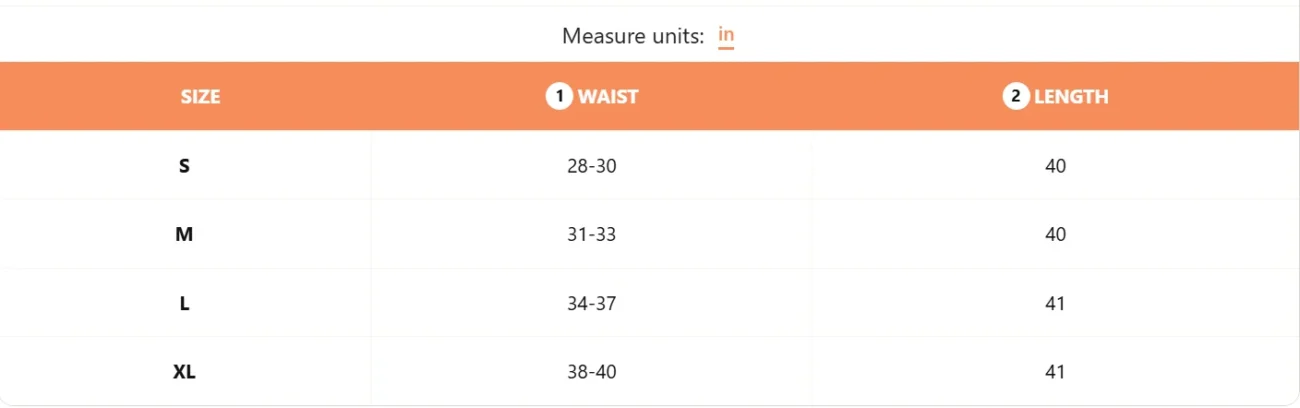Click the LENGTH column header label
The image size is (1300, 408).
[1071, 97]
